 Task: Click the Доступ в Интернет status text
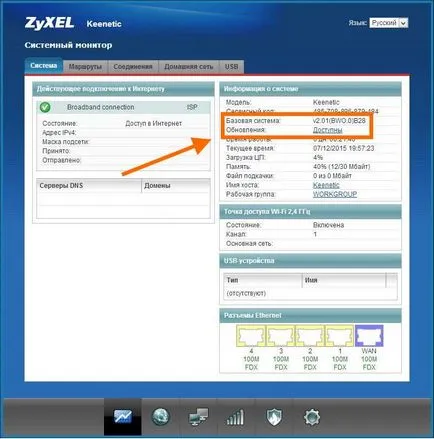click(x=153, y=123)
